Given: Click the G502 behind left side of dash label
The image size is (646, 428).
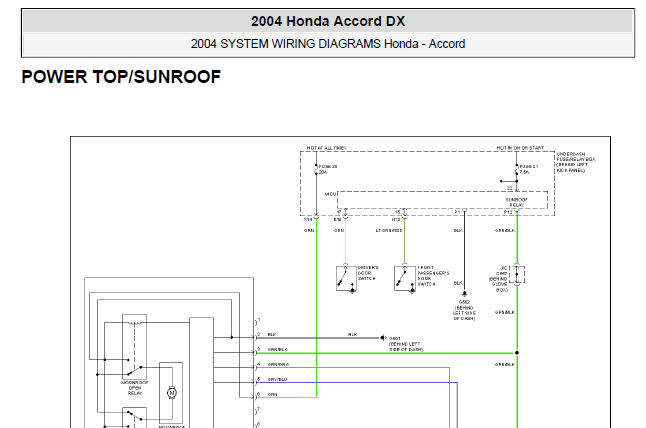Looking at the screenshot, I should [464, 310].
